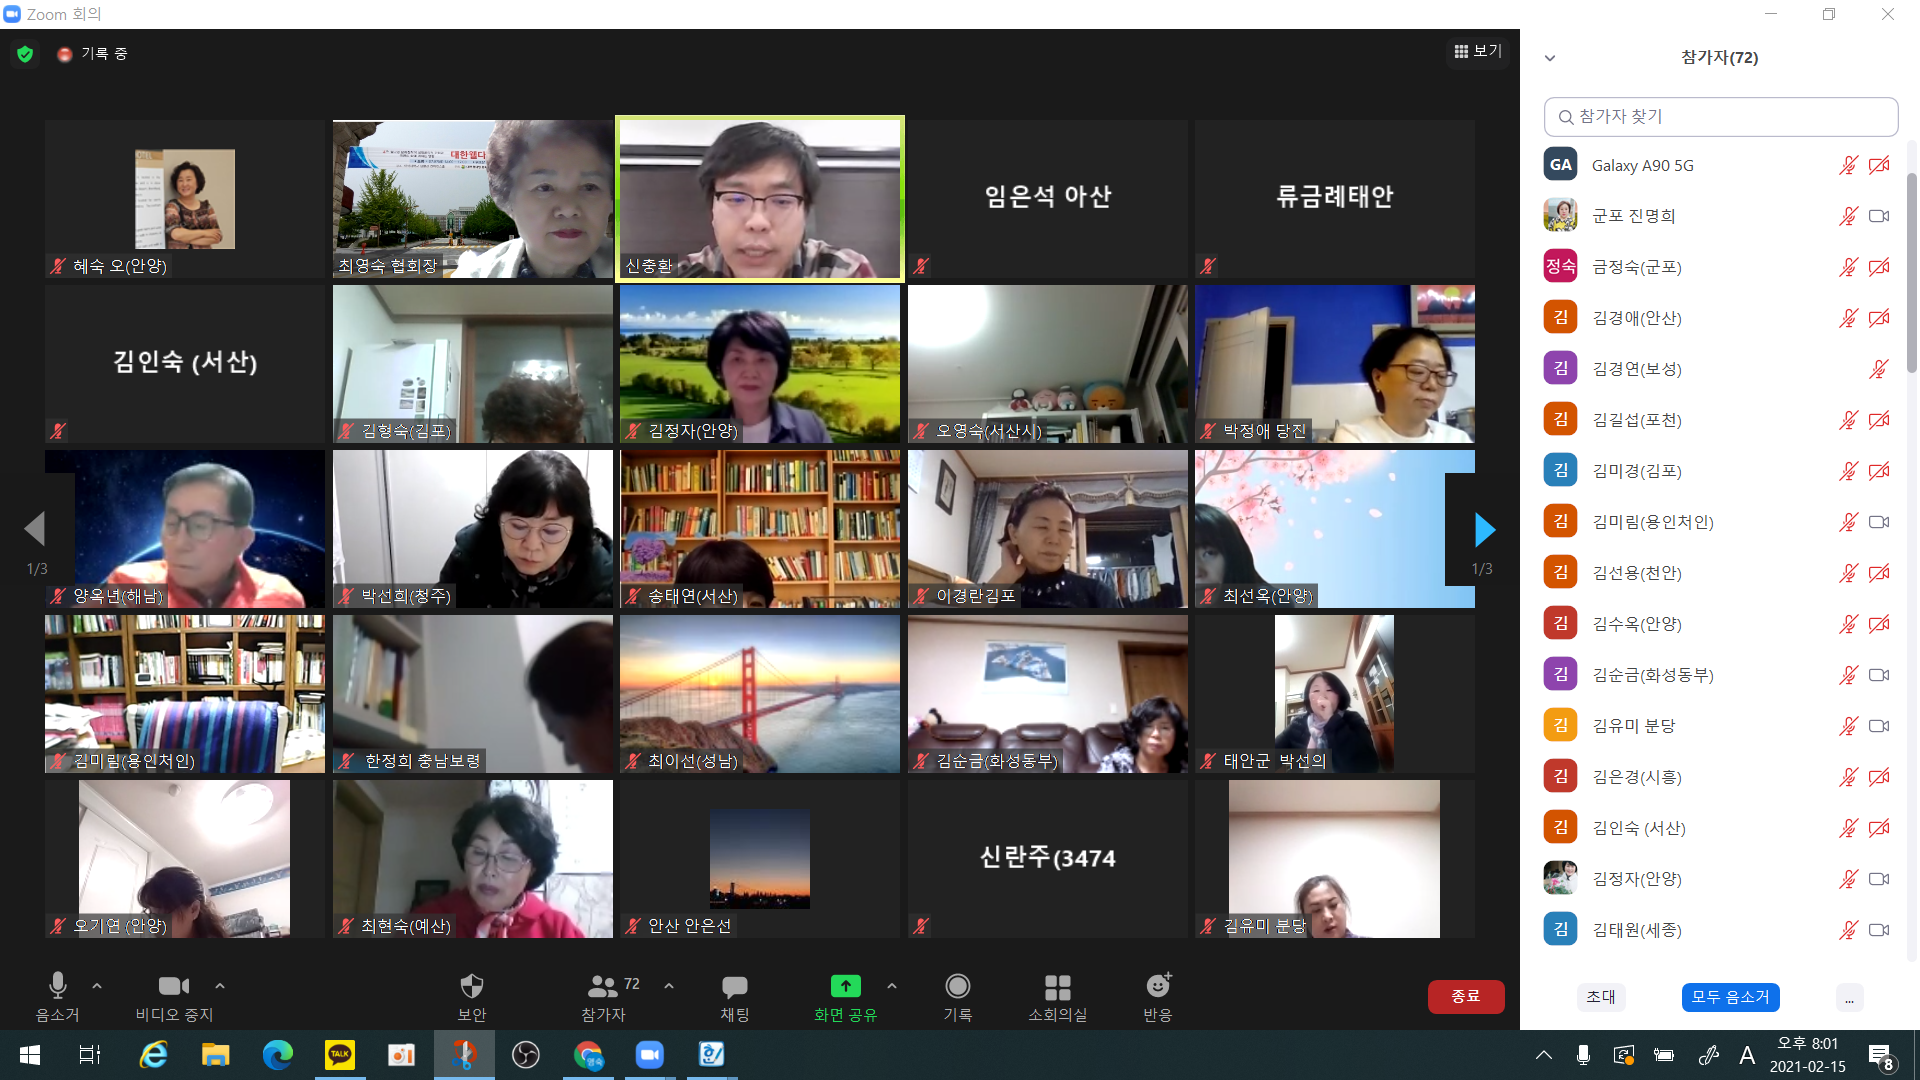
Task: Open the View (보기) layout menu
Action: 1477,51
